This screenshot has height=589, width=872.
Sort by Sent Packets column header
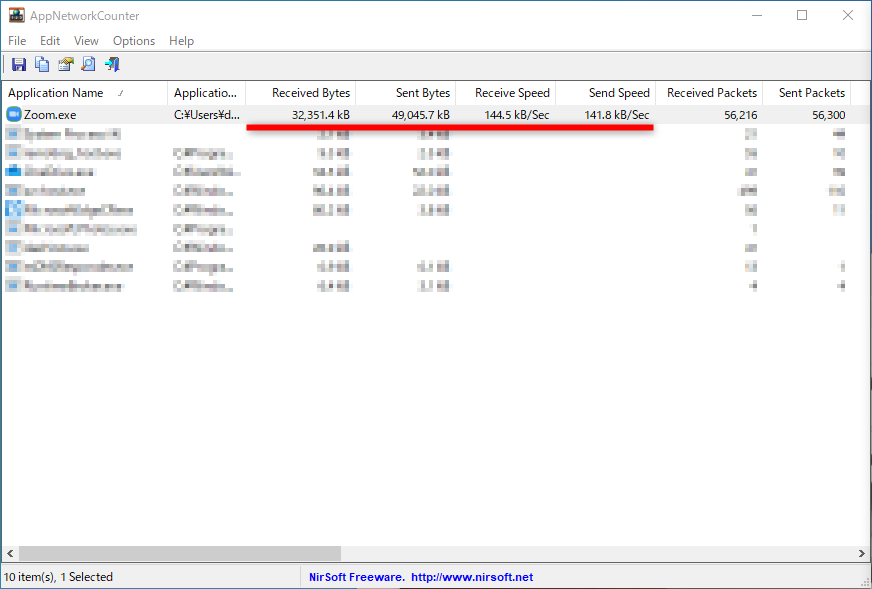[806, 93]
